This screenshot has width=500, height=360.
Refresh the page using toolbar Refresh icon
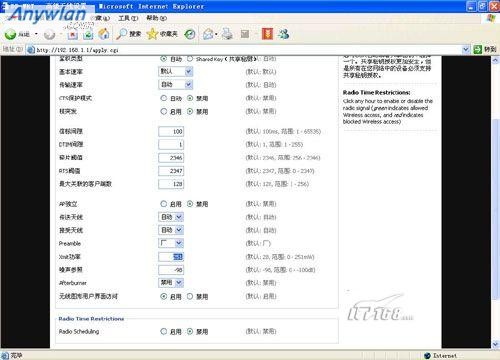[88, 34]
